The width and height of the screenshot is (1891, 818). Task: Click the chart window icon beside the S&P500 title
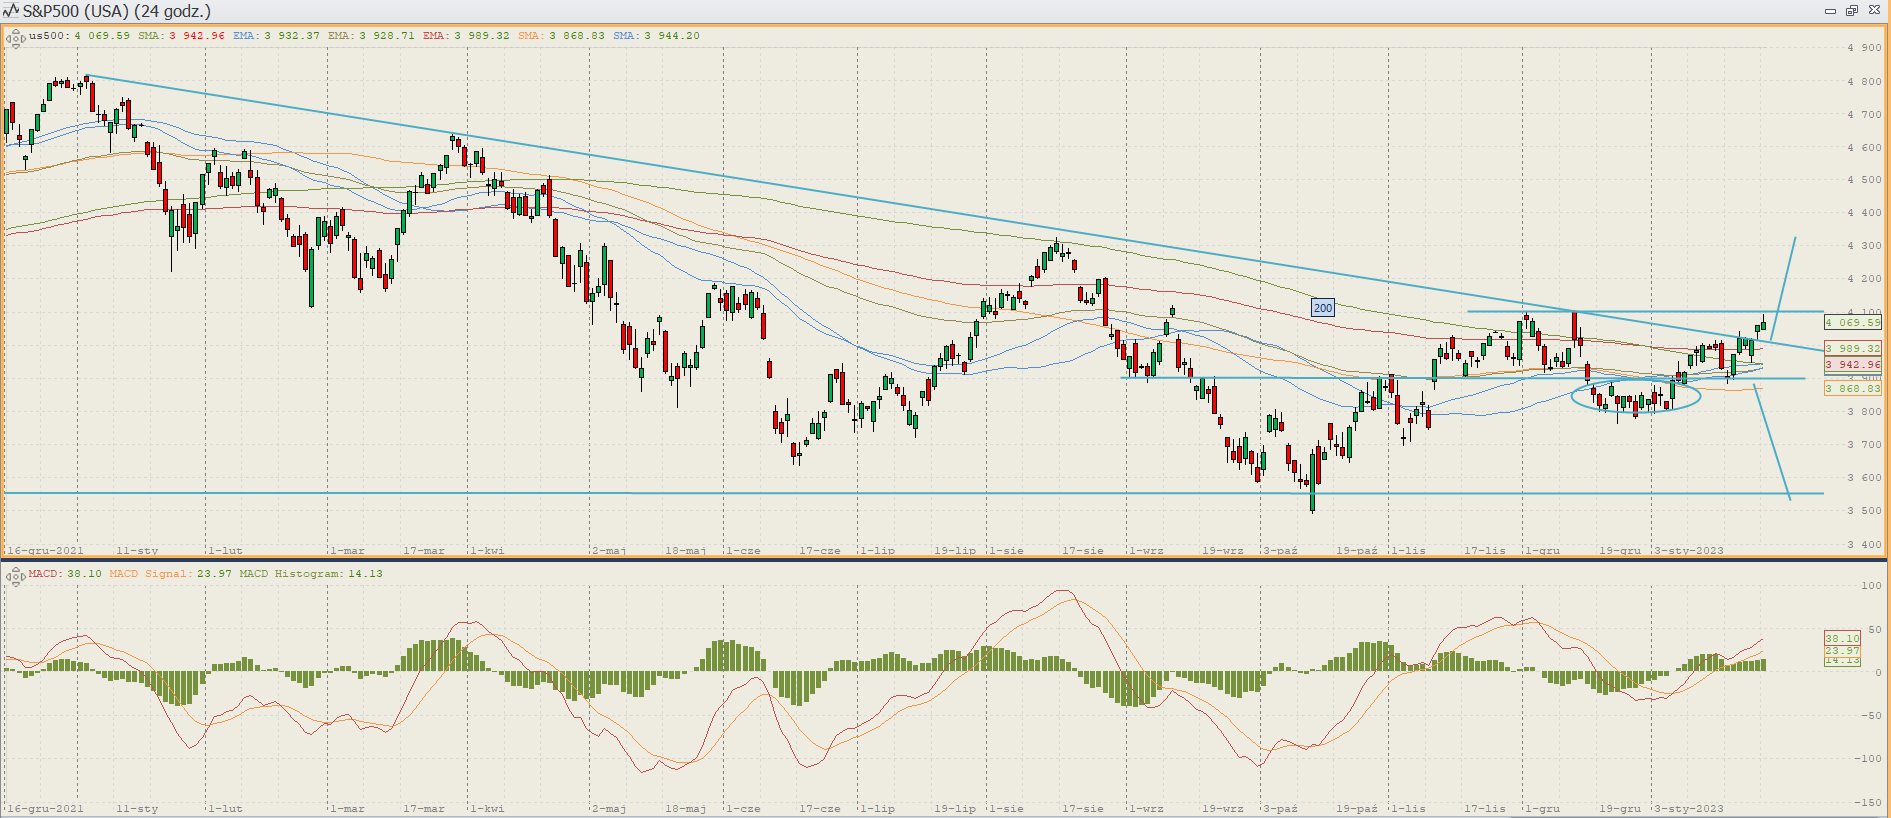tap(11, 11)
